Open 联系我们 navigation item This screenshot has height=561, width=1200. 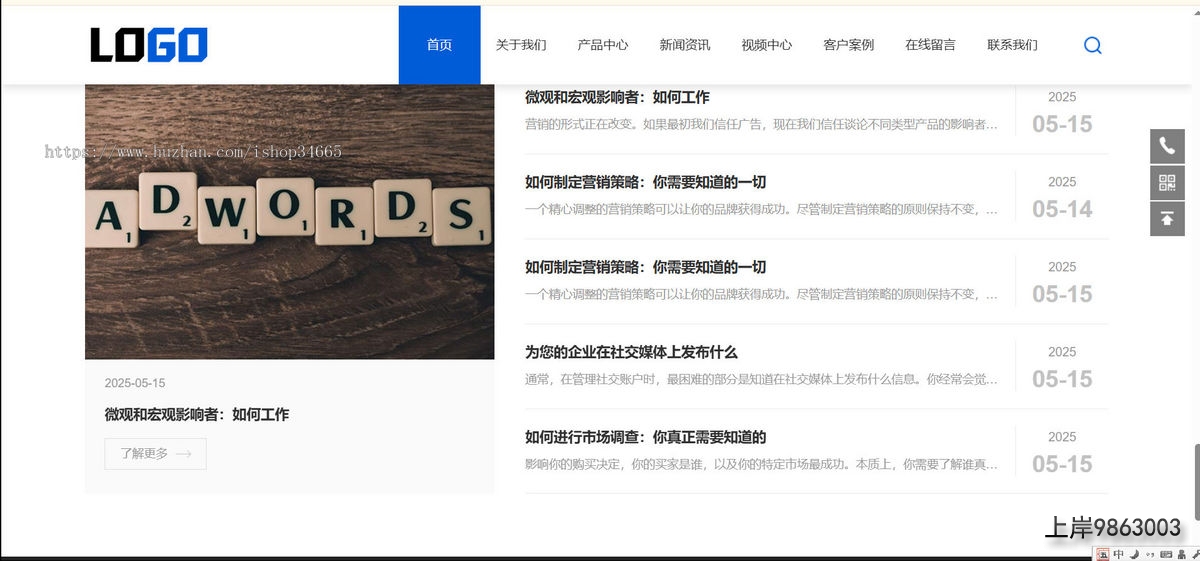tap(1012, 45)
